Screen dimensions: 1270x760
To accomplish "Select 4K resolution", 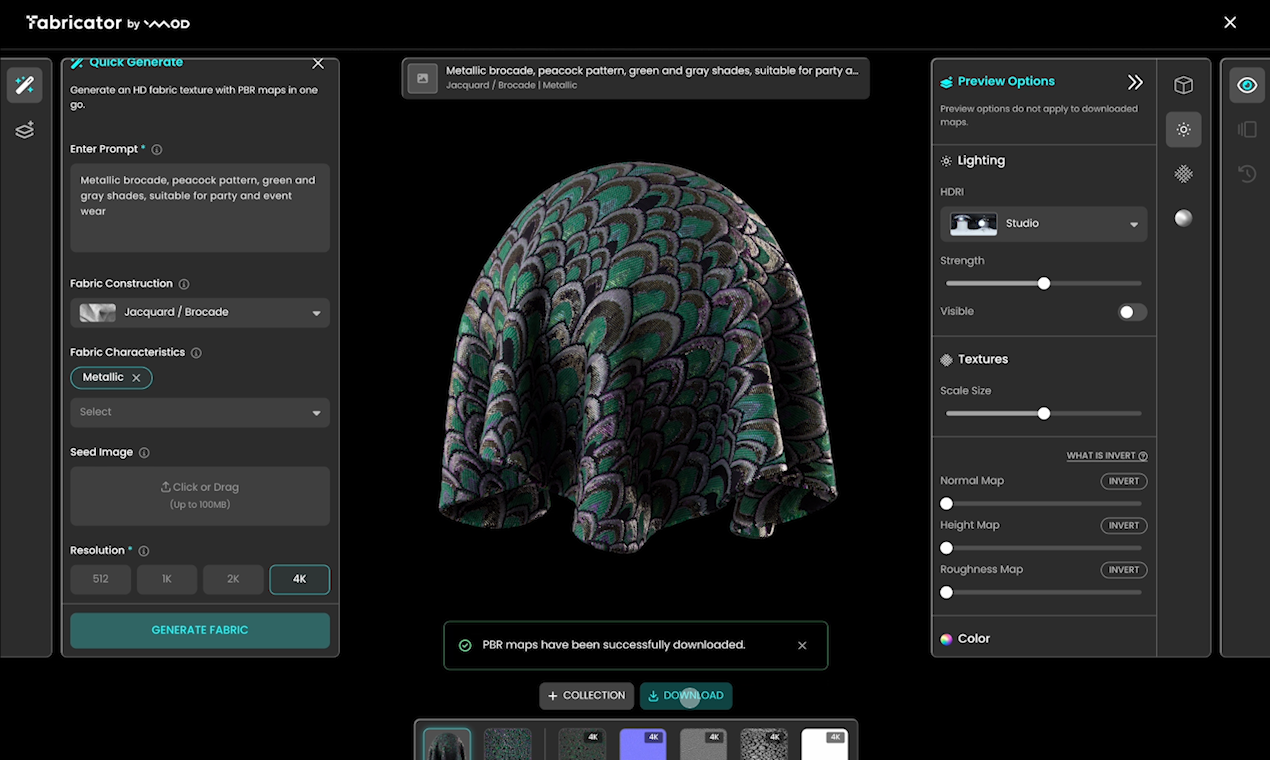I will [x=300, y=580].
